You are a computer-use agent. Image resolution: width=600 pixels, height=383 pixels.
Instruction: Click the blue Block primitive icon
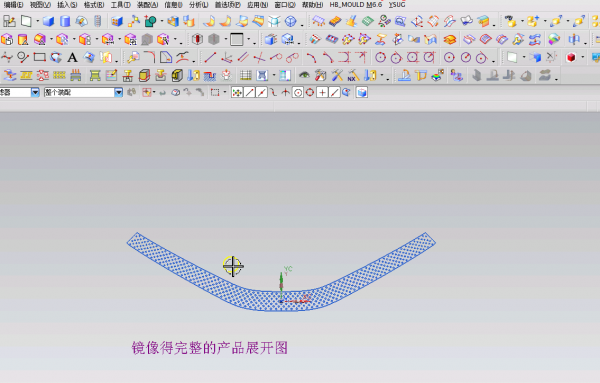click(49, 21)
